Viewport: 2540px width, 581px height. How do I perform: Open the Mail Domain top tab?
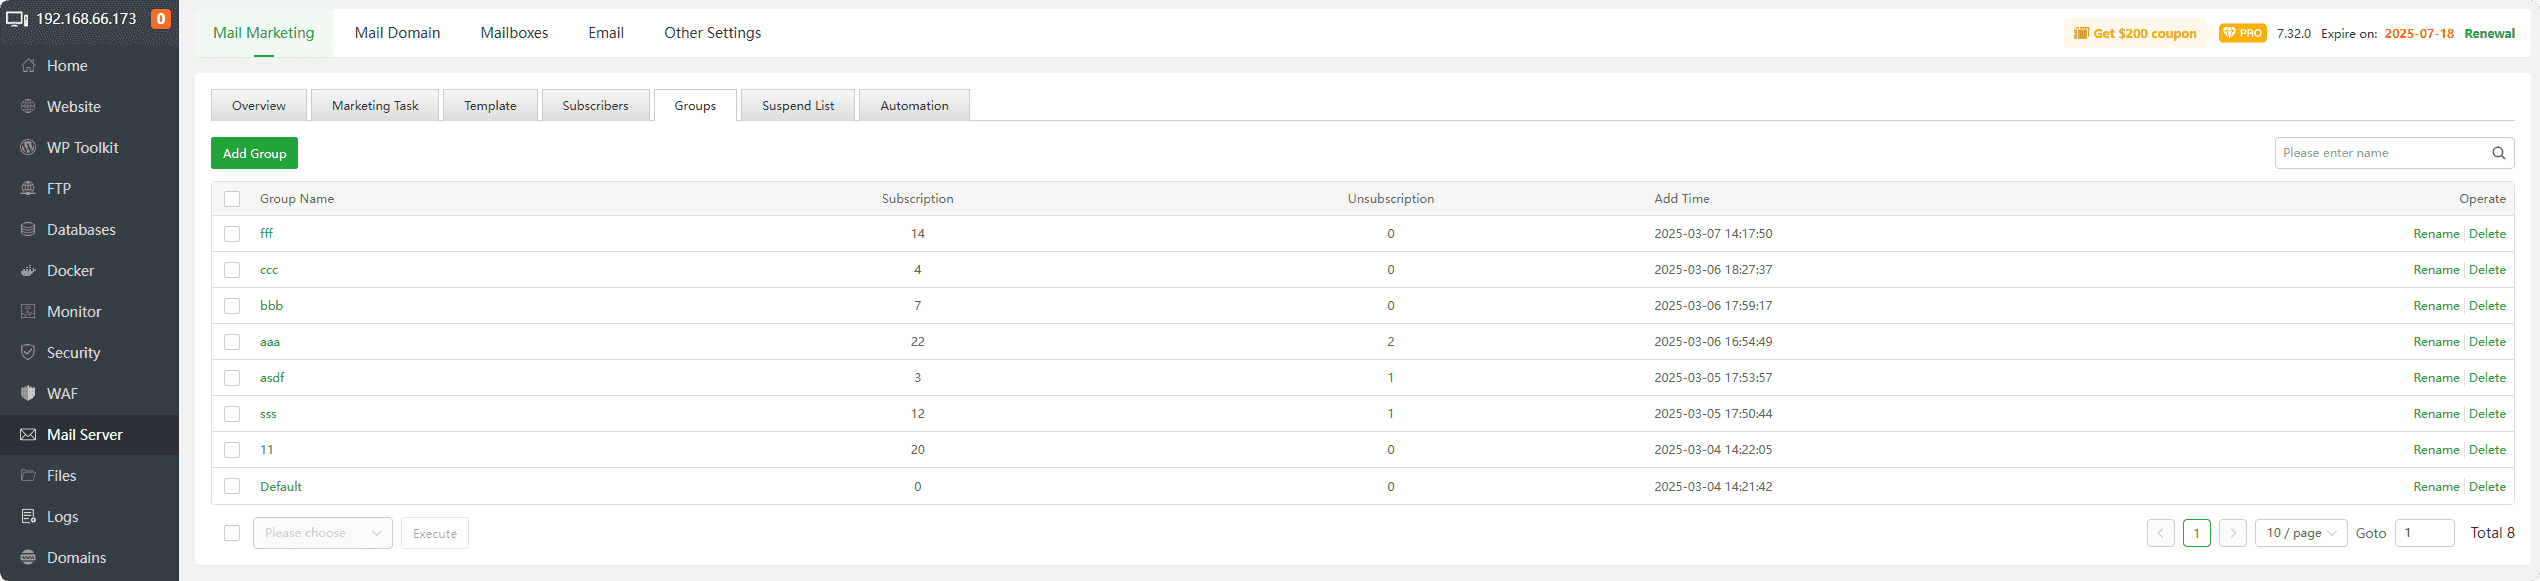[x=397, y=33]
